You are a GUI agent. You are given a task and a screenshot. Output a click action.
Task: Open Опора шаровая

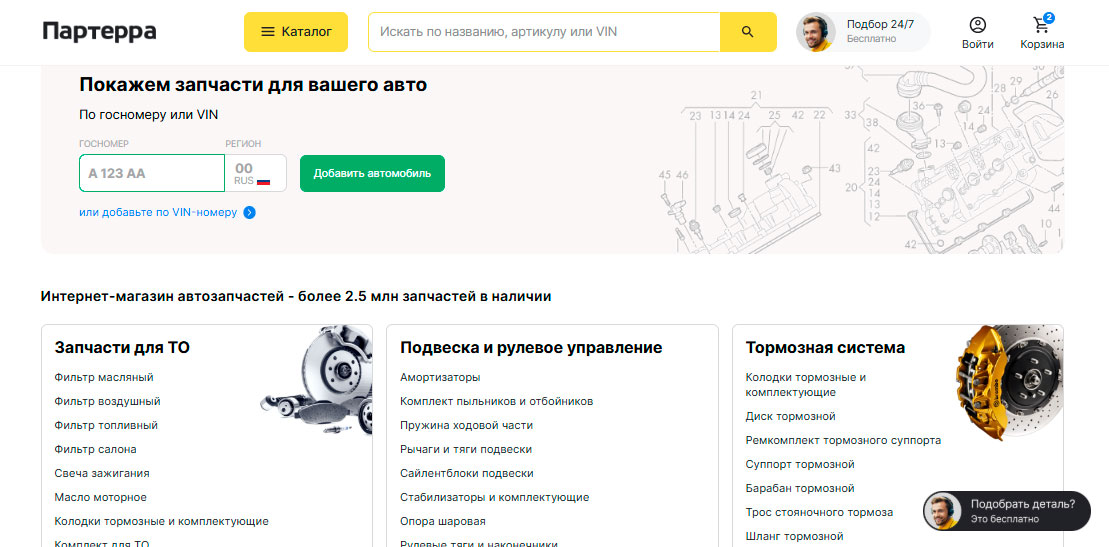pos(443,522)
